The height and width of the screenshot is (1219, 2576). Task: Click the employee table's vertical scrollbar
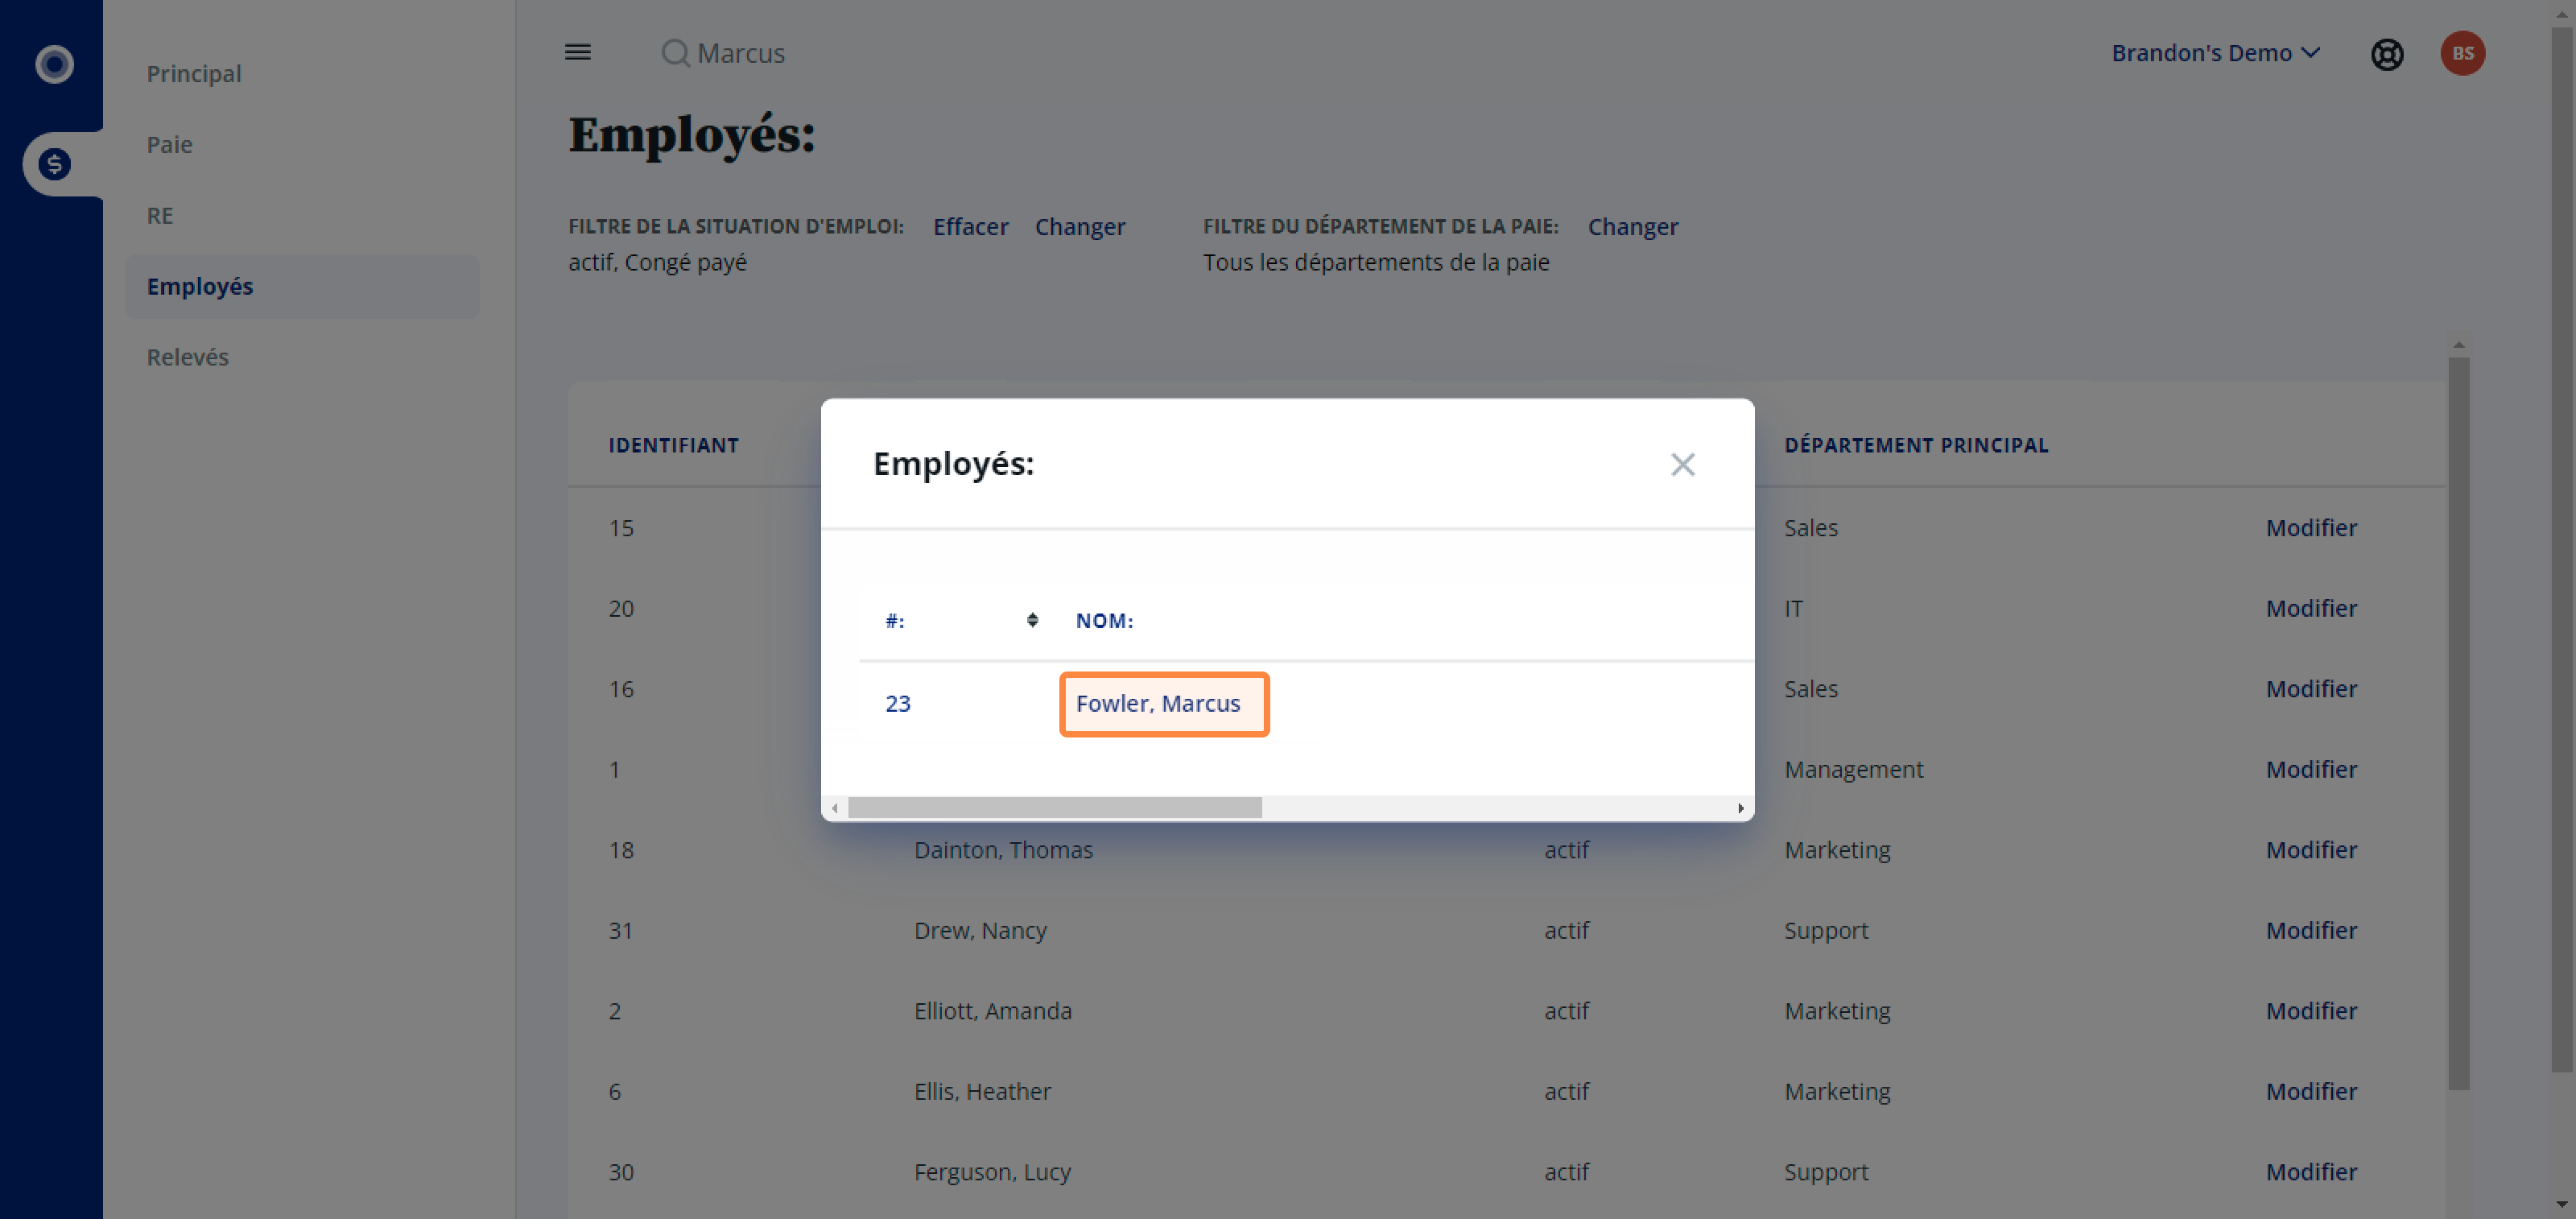pos(2458,722)
